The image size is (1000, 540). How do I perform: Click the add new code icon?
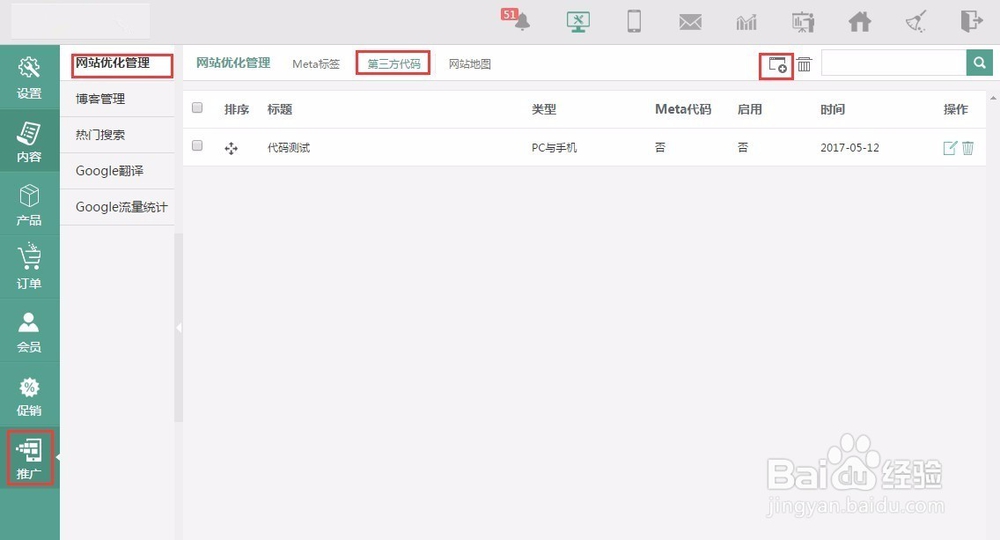click(x=777, y=64)
